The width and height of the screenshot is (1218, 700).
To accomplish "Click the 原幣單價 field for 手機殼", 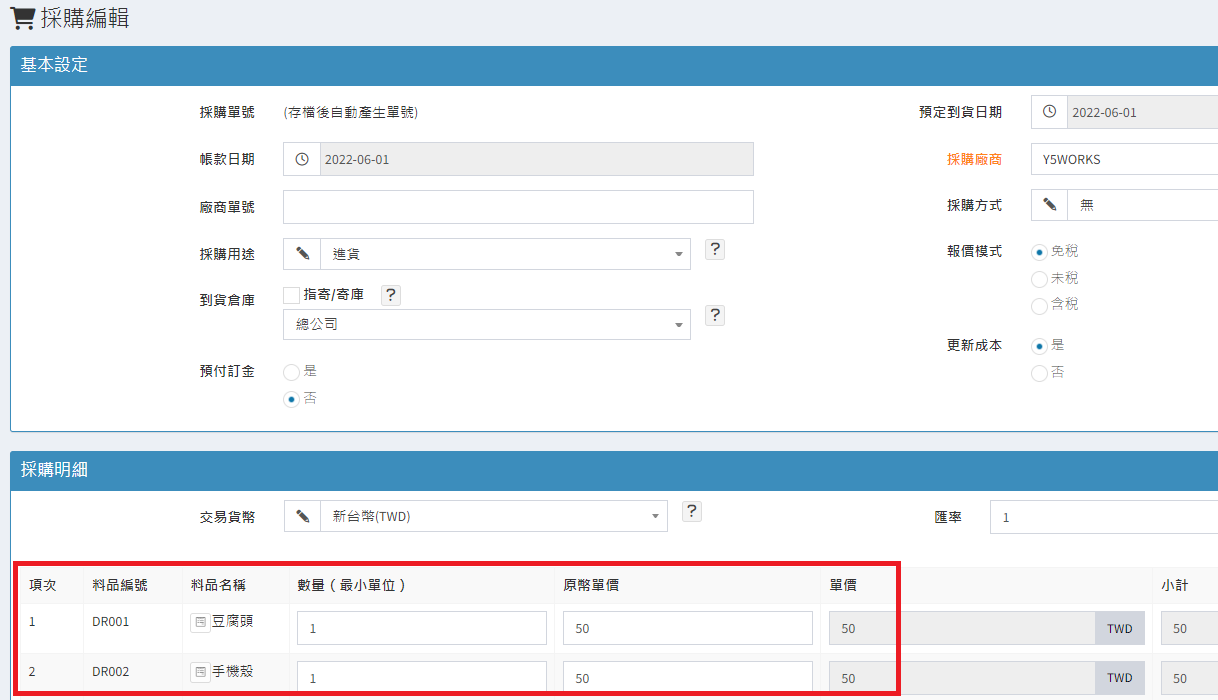I will pos(688,677).
